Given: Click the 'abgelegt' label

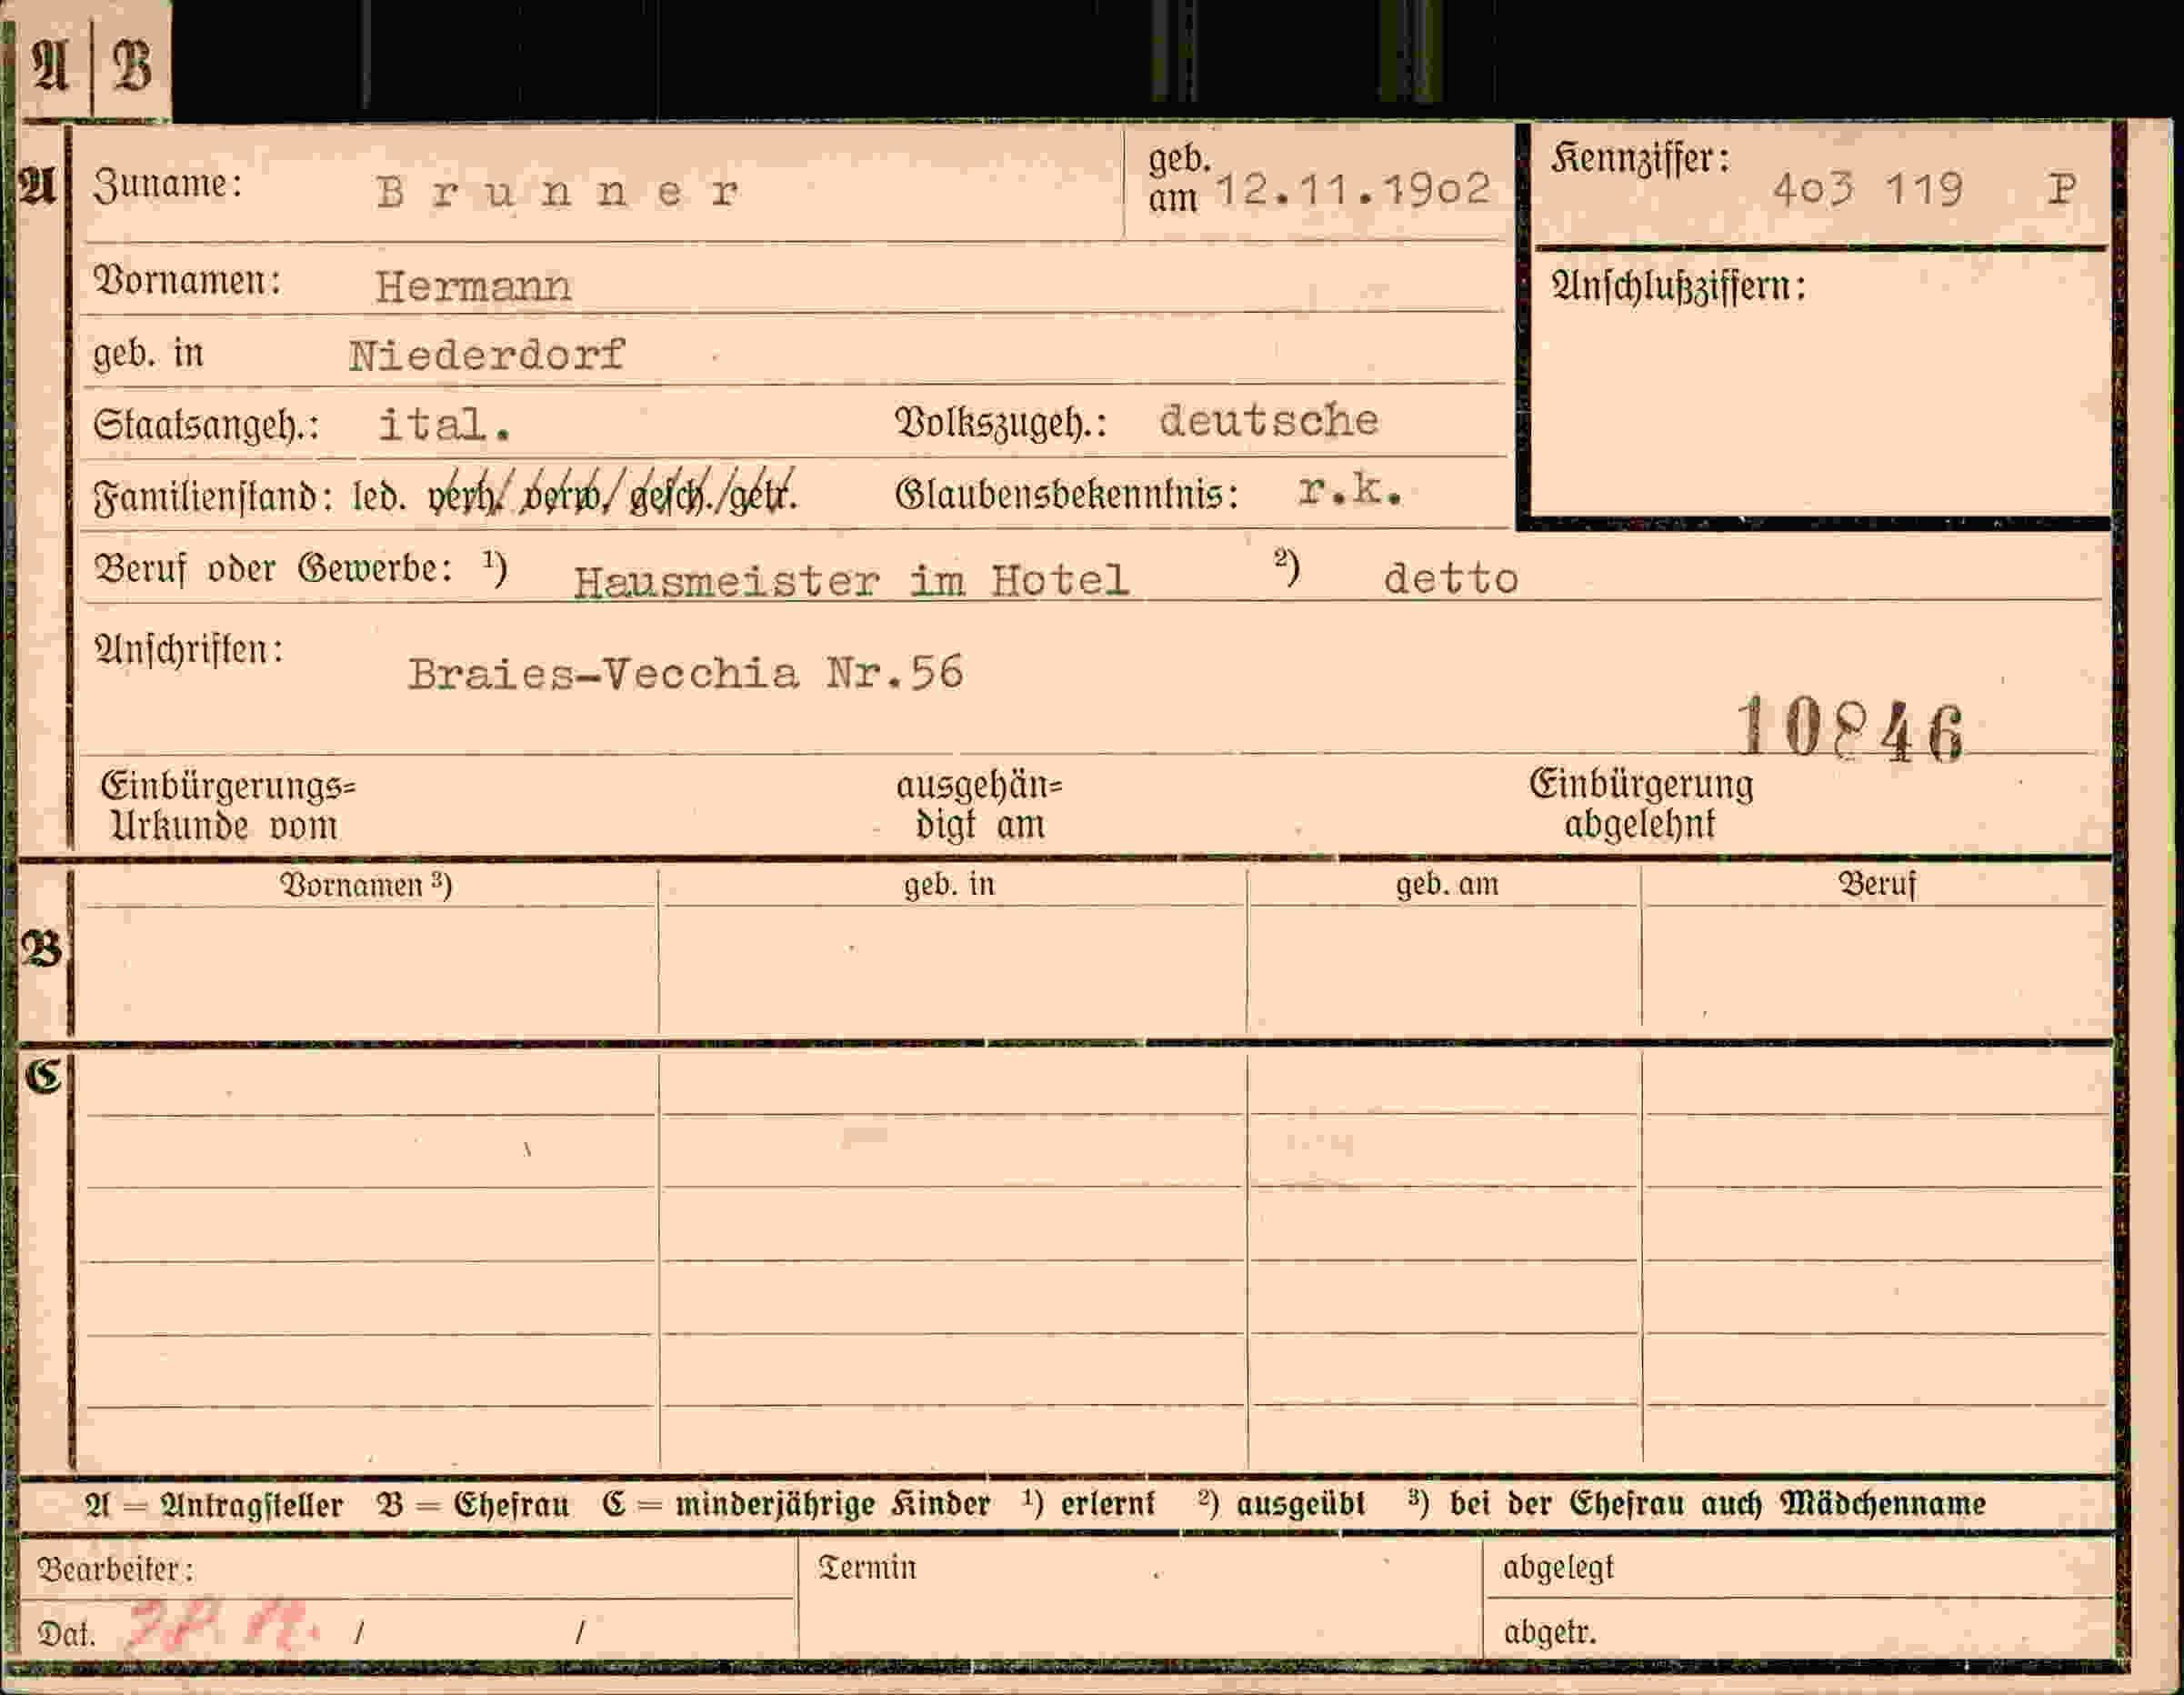Looking at the screenshot, I should pos(1558,1568).
